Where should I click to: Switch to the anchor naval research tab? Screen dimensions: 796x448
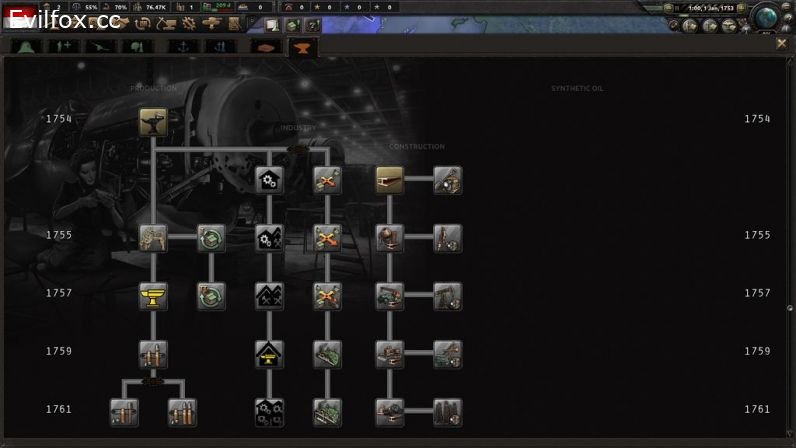pos(183,46)
